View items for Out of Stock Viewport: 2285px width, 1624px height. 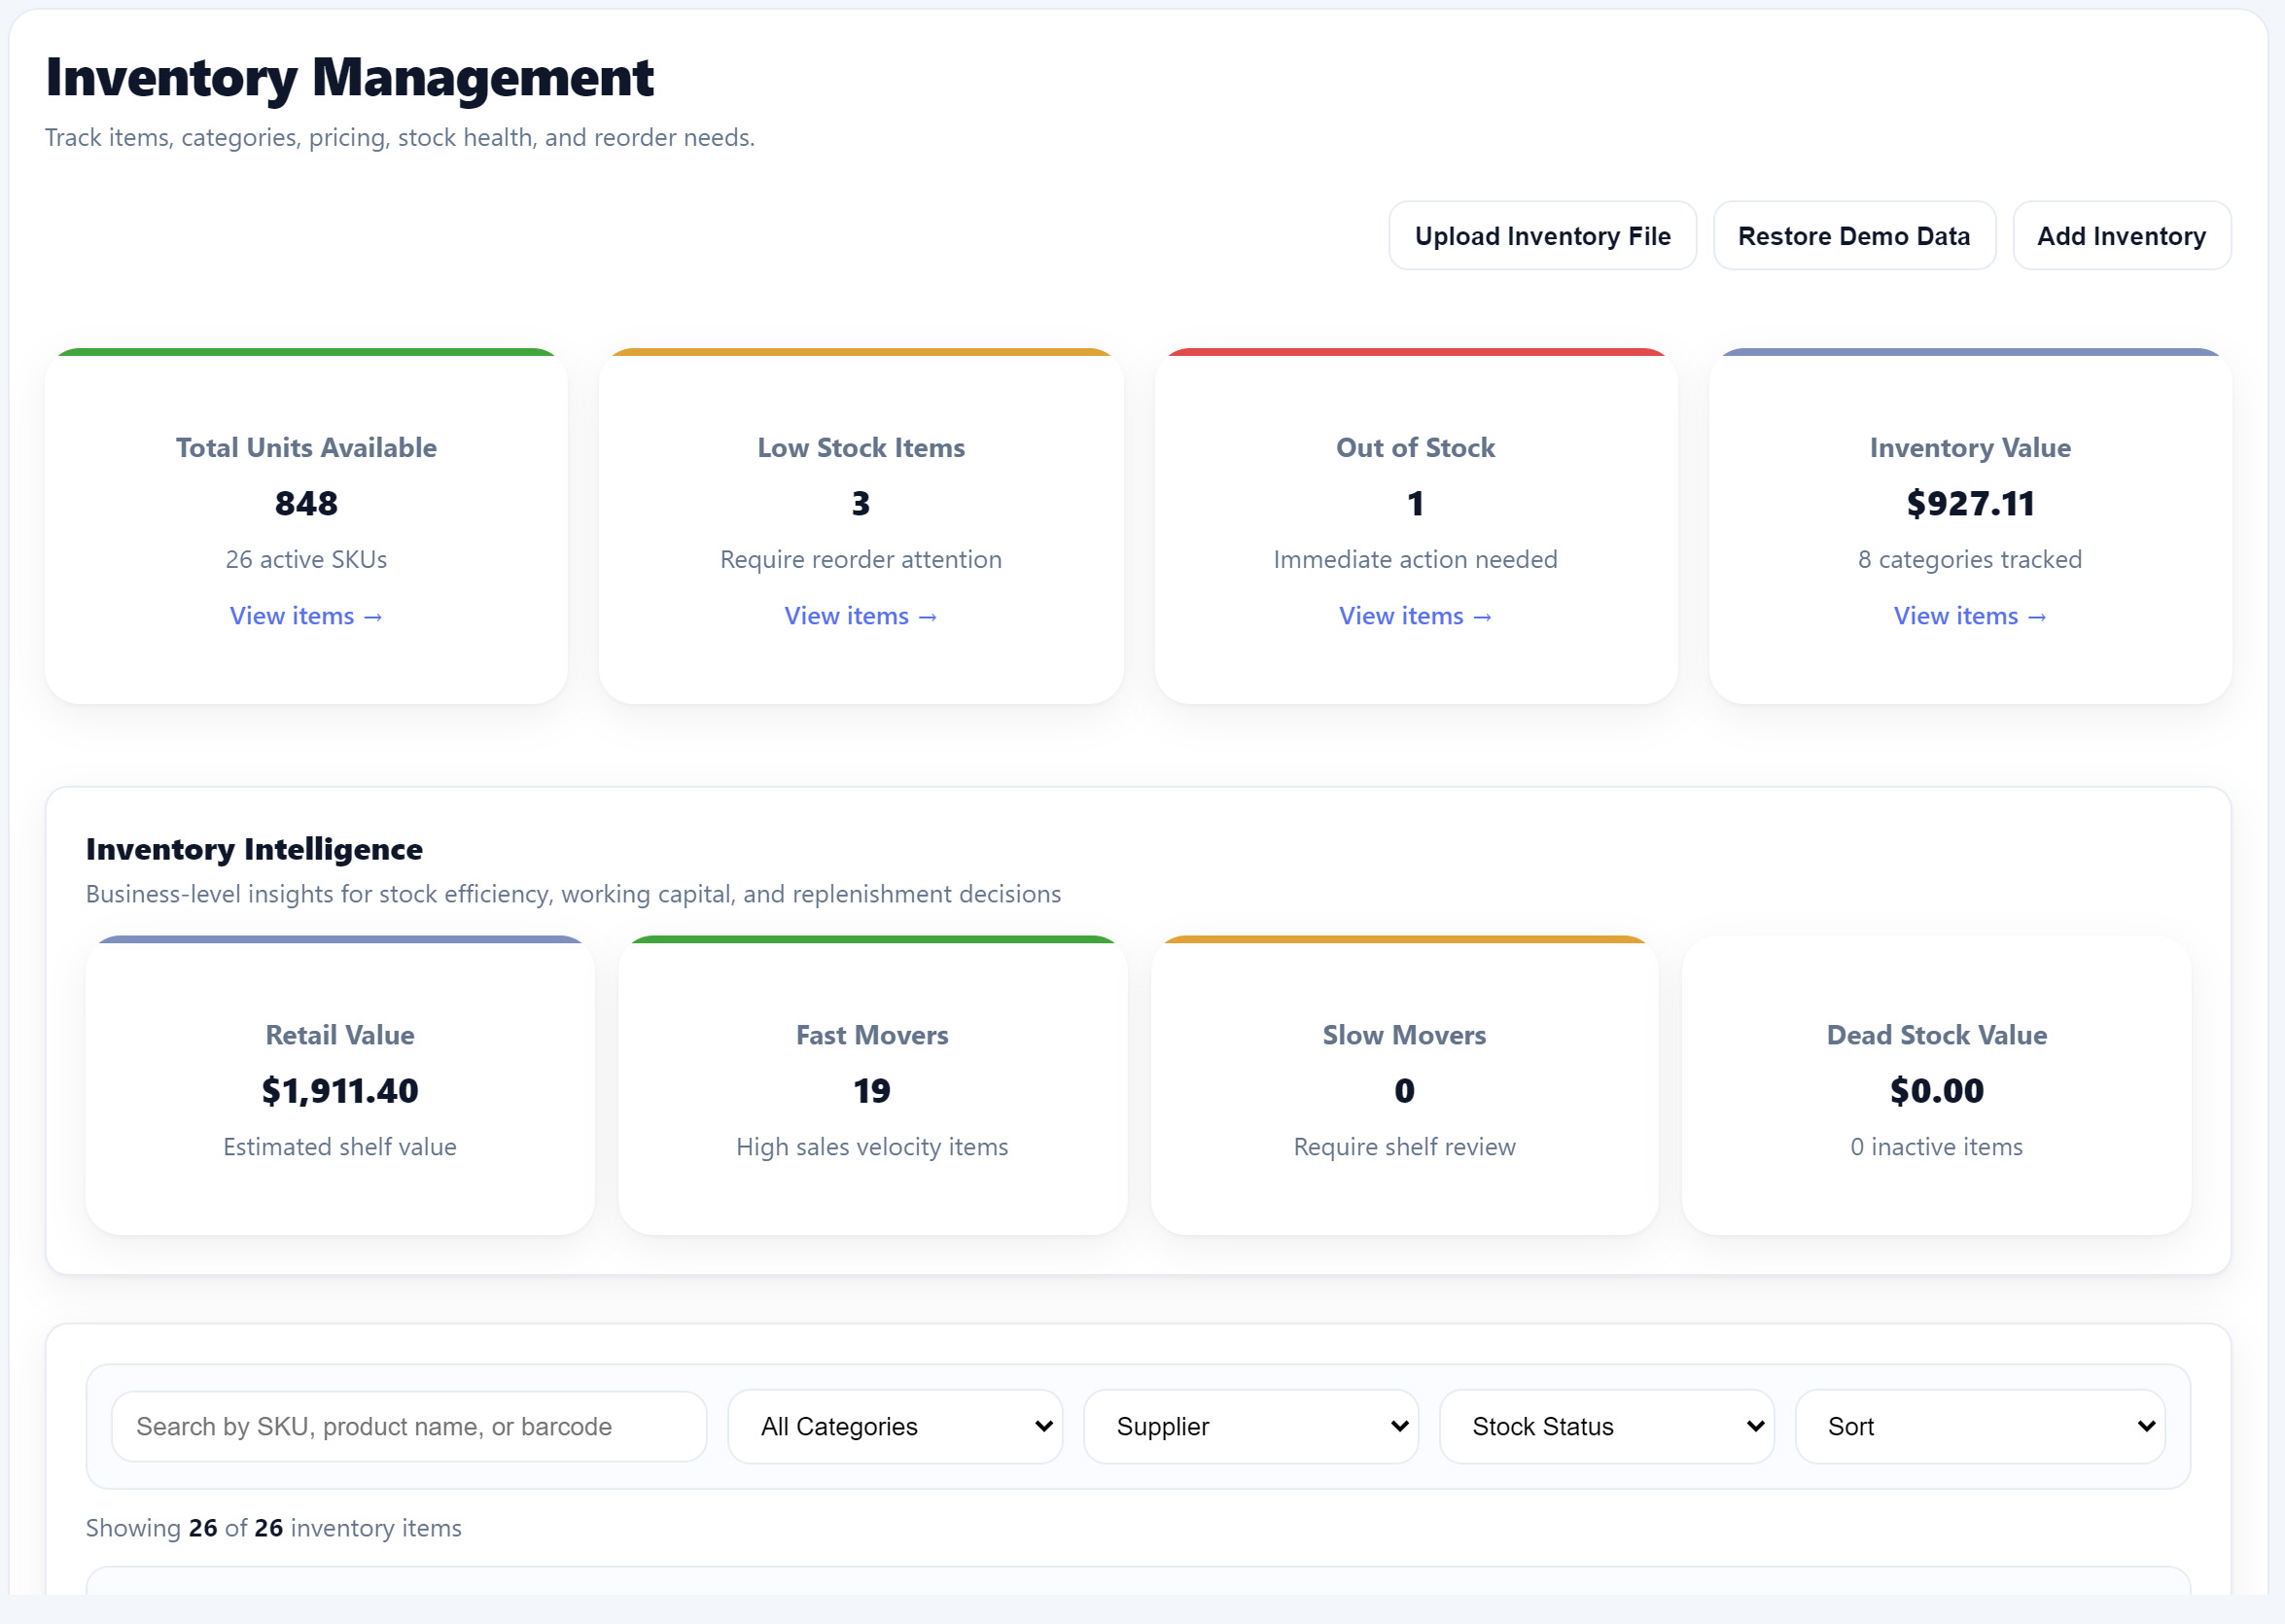(x=1414, y=616)
